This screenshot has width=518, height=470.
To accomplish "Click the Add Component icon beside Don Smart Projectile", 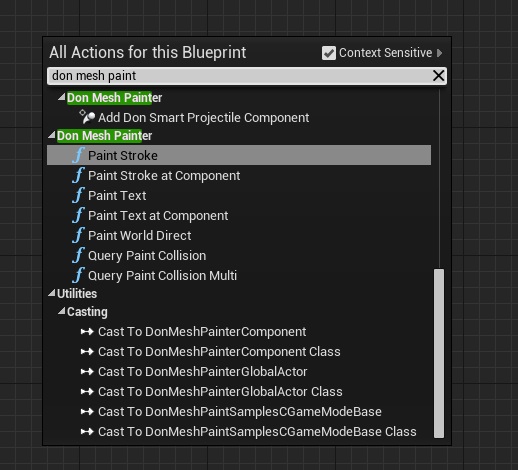I will pyautogui.click(x=87, y=117).
